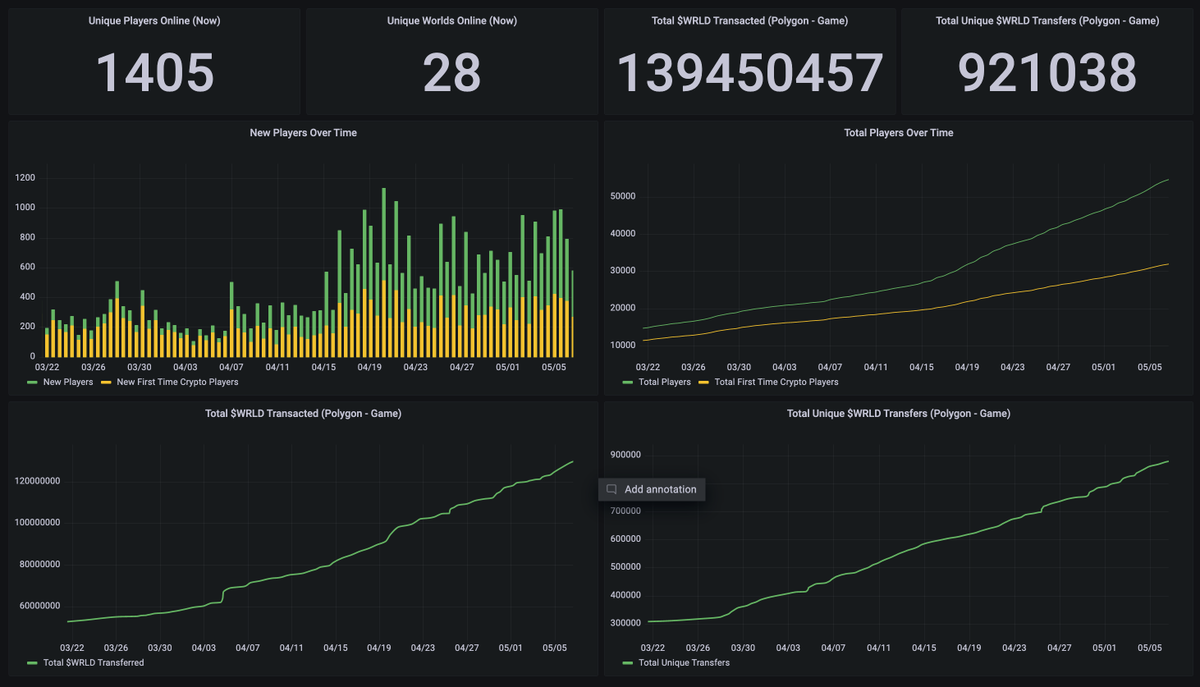Click 120000000 on the $WRLD Transacted y-axis

pyautogui.click(x=39, y=480)
